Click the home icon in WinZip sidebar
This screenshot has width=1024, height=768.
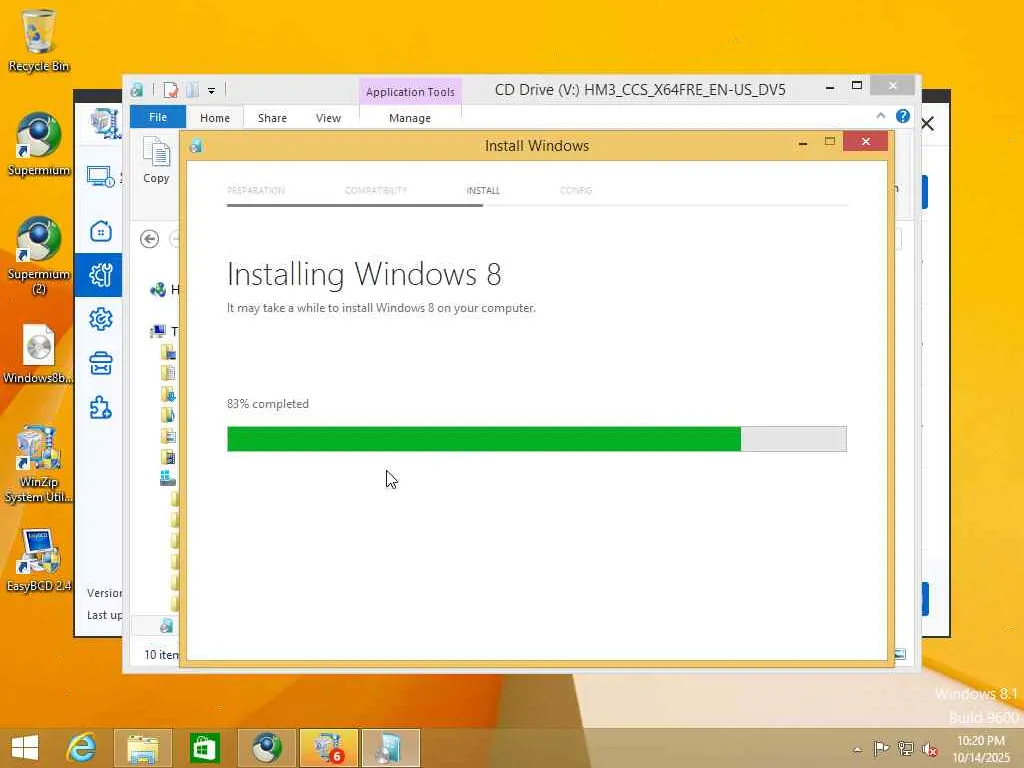tap(101, 231)
